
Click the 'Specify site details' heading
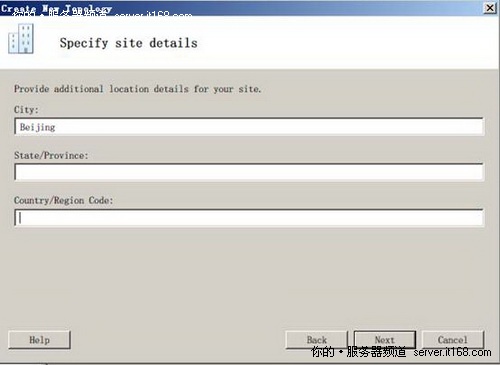pyautogui.click(x=129, y=43)
